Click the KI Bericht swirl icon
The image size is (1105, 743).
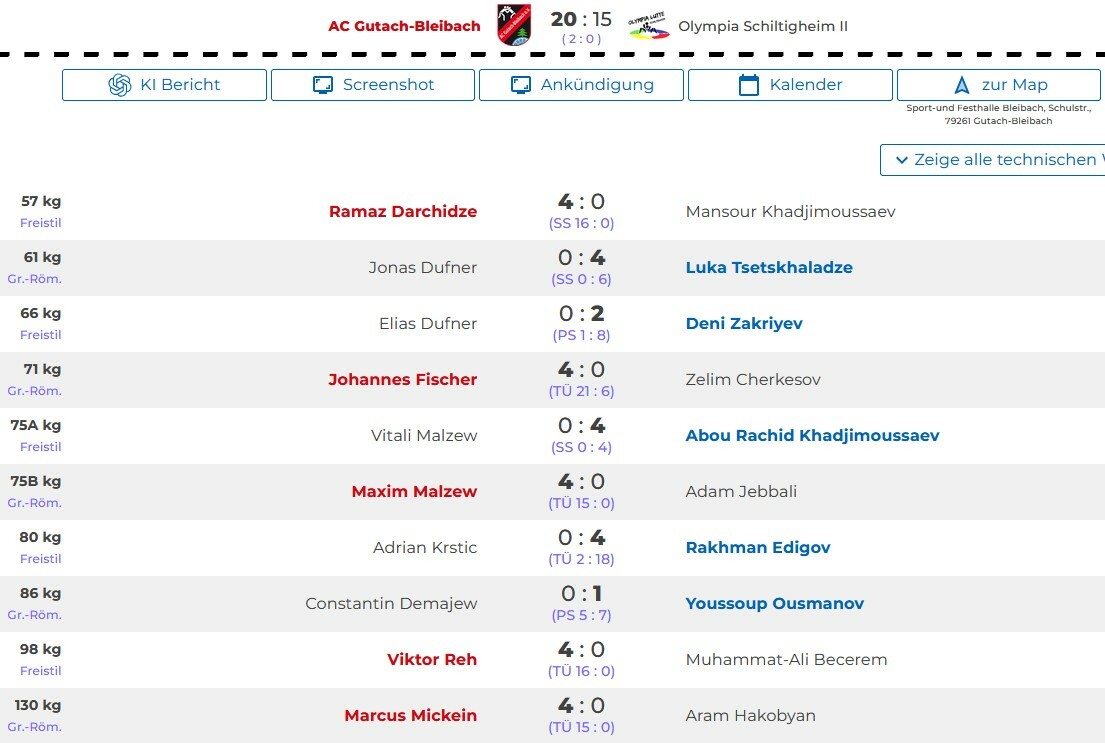tap(120, 85)
